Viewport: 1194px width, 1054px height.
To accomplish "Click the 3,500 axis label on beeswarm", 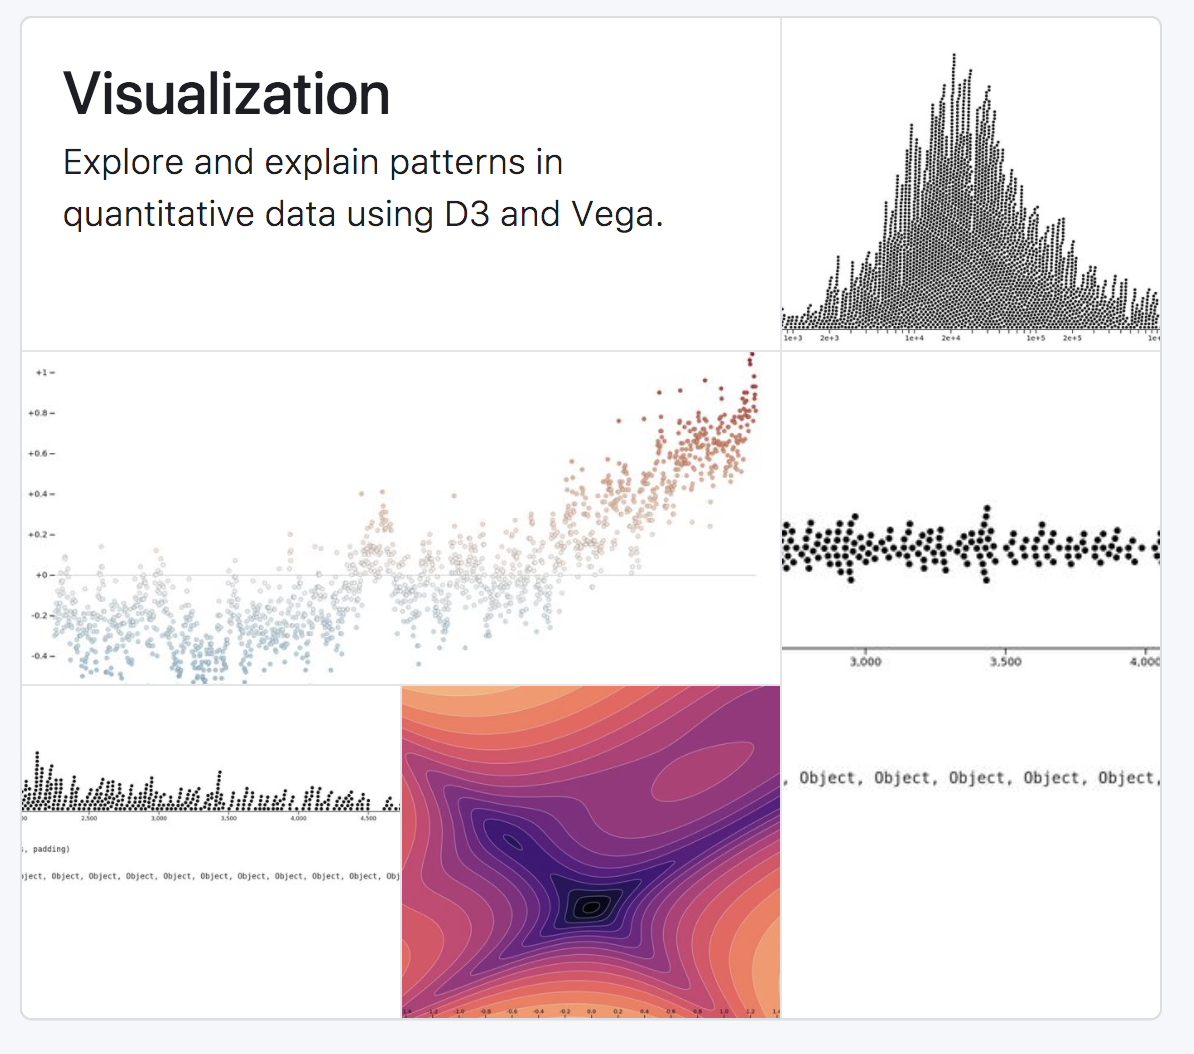I will pyautogui.click(x=1005, y=662).
